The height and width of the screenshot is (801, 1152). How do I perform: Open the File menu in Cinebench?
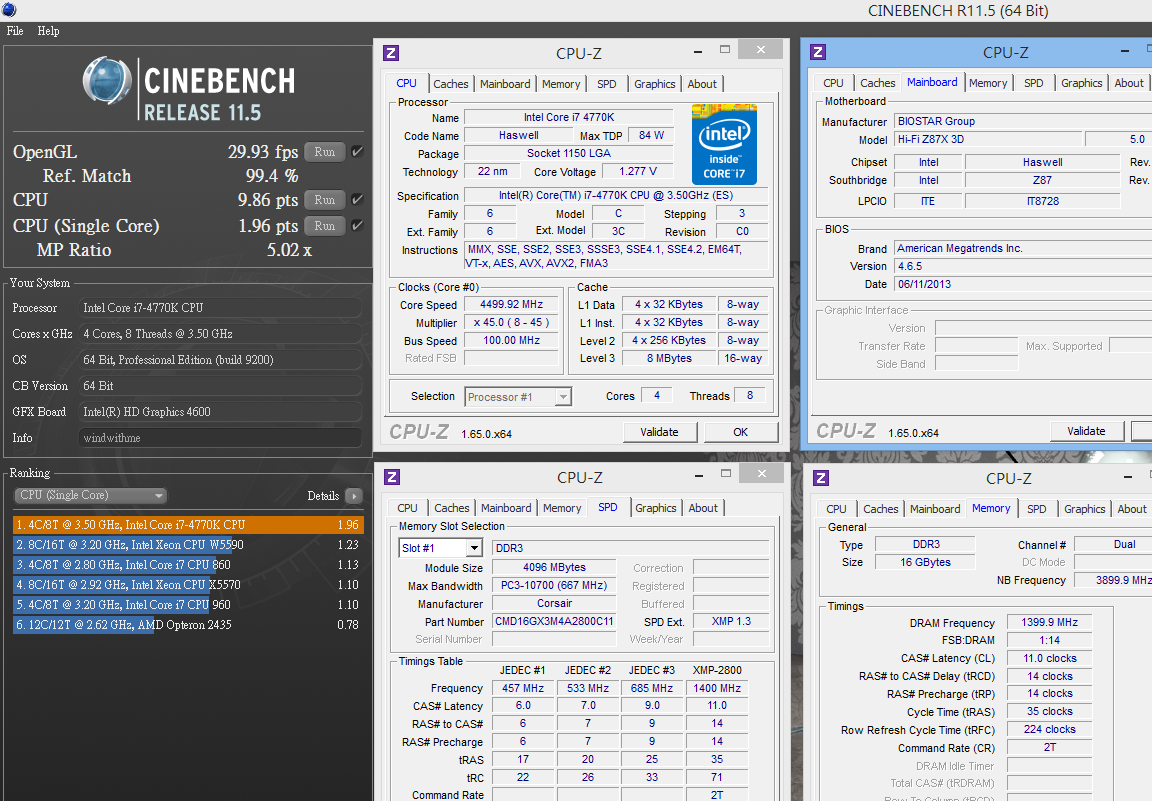coord(15,31)
